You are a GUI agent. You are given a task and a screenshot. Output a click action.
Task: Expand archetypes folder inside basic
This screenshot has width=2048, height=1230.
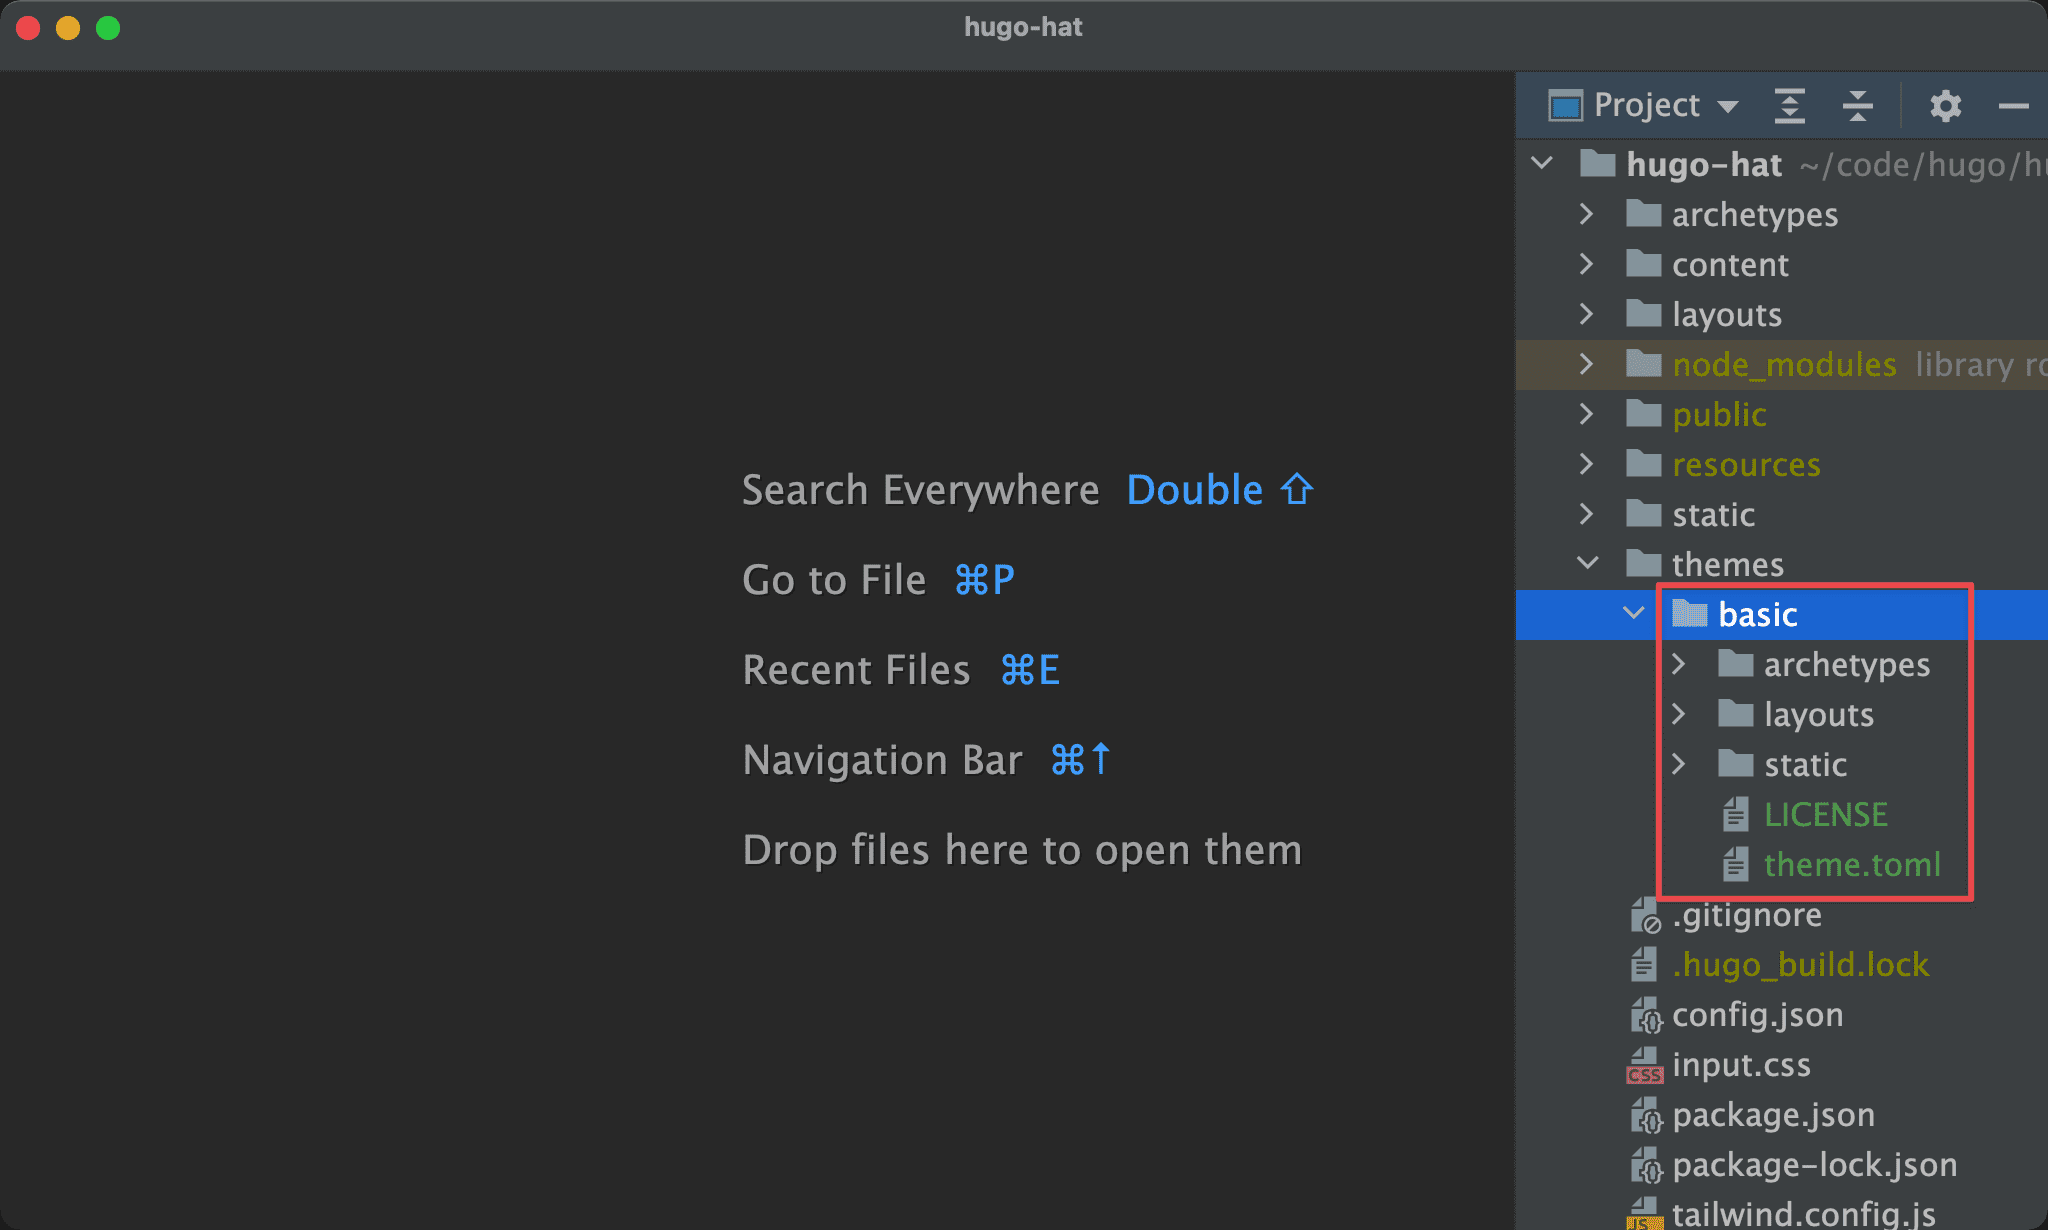click(1680, 663)
